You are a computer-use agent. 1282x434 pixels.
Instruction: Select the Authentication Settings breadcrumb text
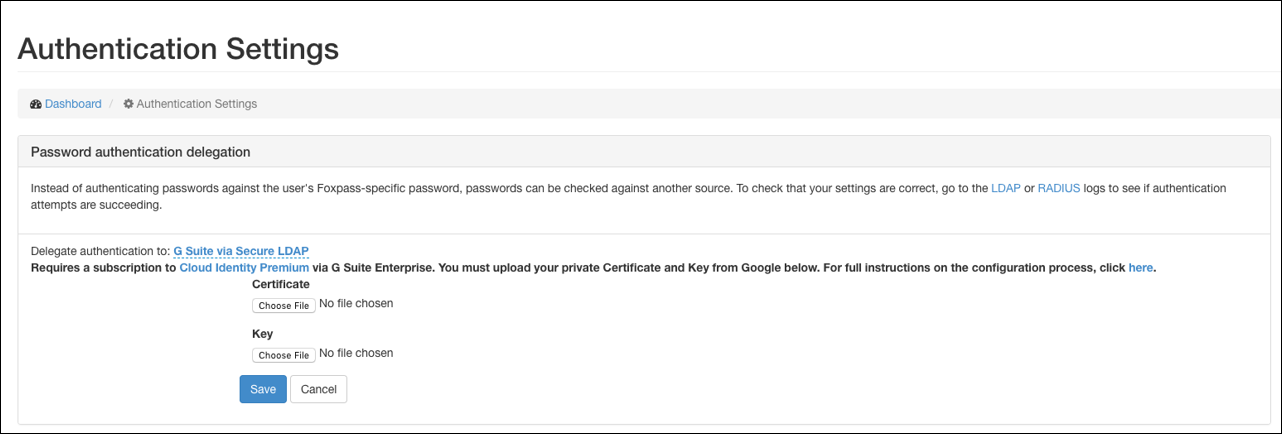tap(197, 104)
